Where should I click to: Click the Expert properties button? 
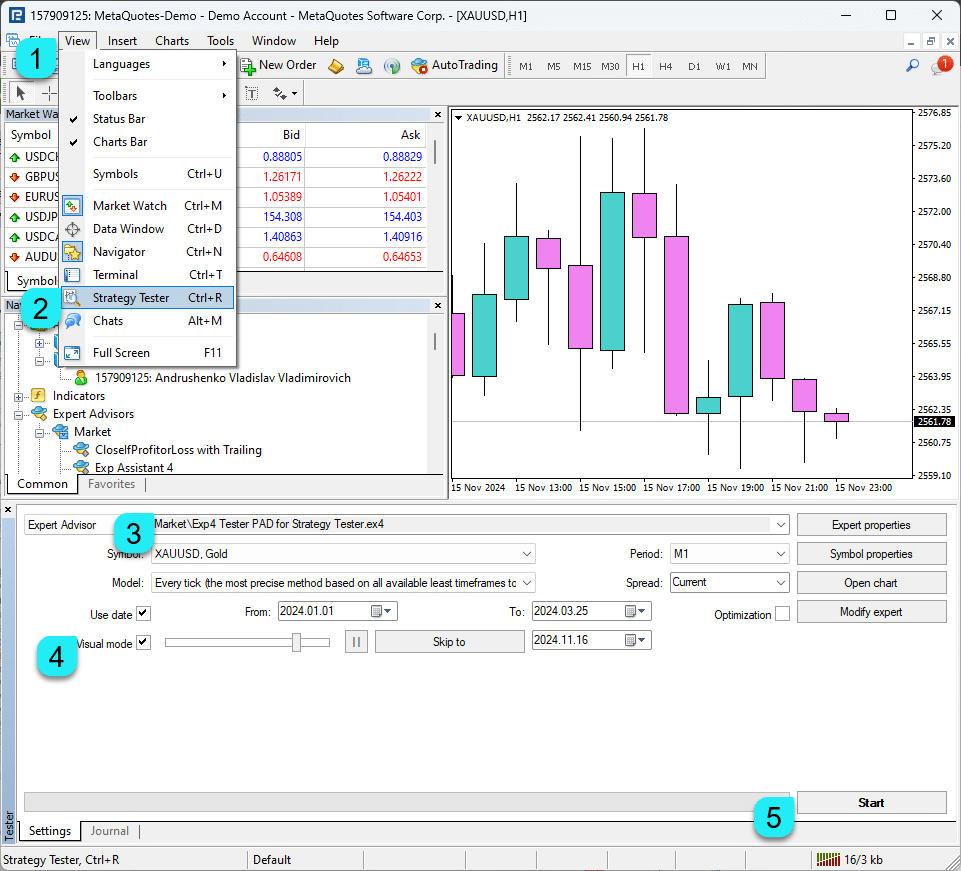(x=871, y=525)
